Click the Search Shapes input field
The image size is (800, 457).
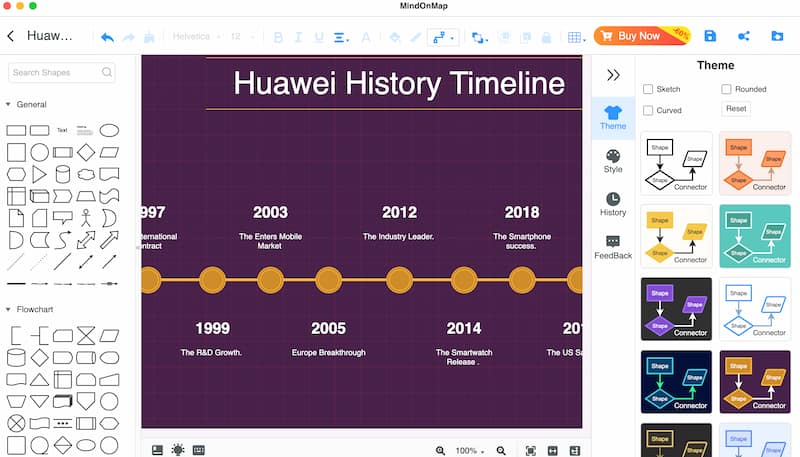click(x=61, y=72)
